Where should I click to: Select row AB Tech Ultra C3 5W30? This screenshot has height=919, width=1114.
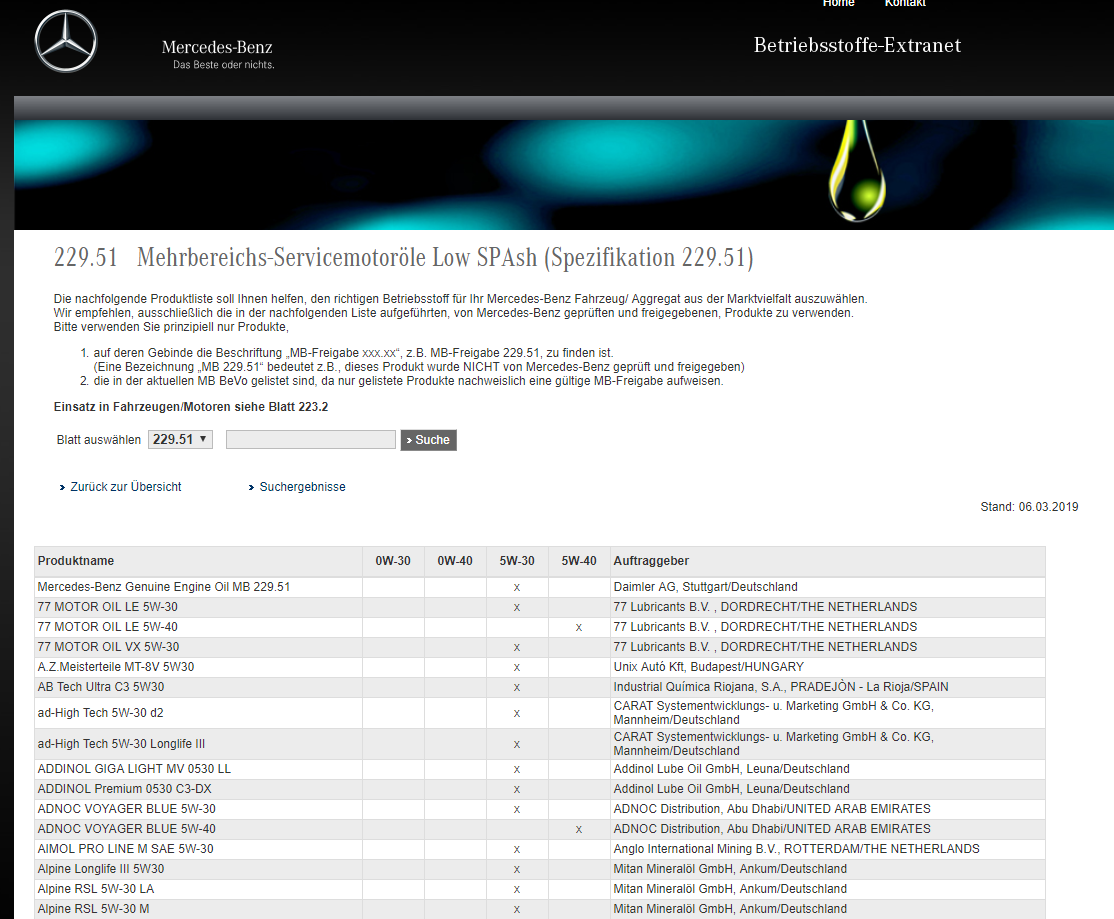tap(540, 687)
